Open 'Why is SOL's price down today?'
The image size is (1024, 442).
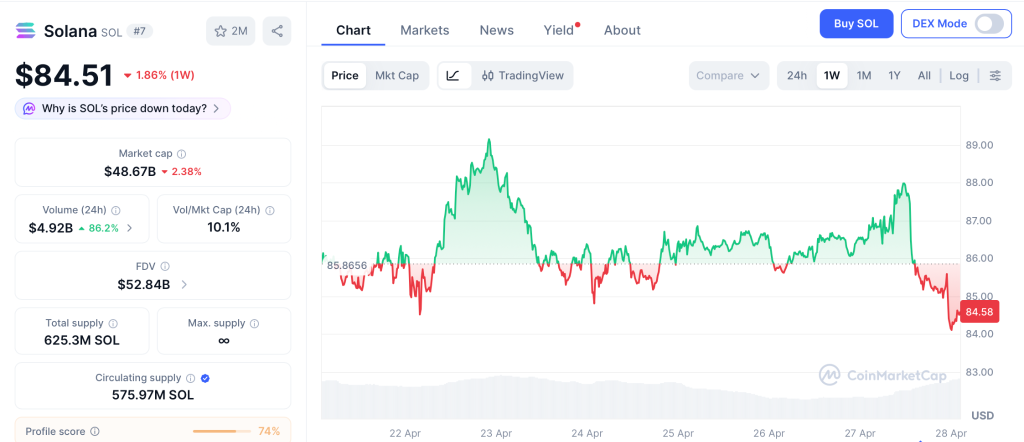[123, 108]
